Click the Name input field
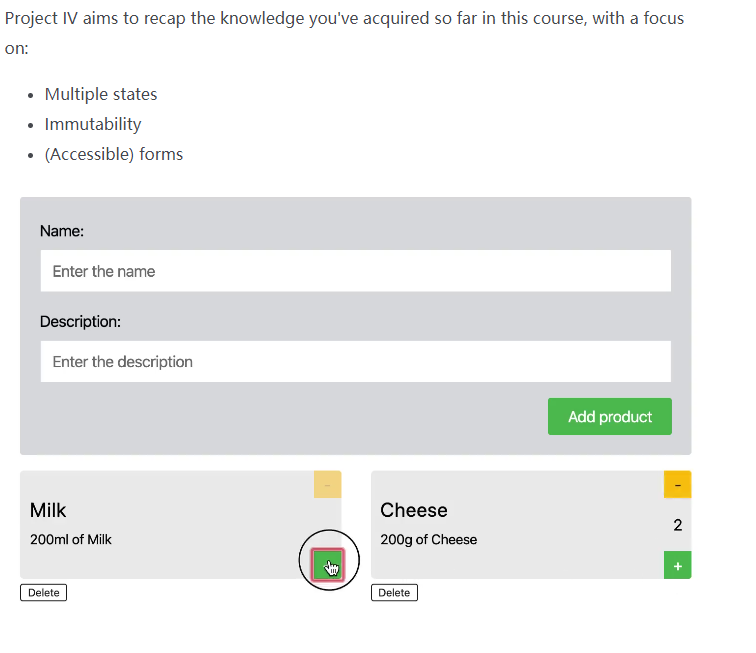 point(355,271)
